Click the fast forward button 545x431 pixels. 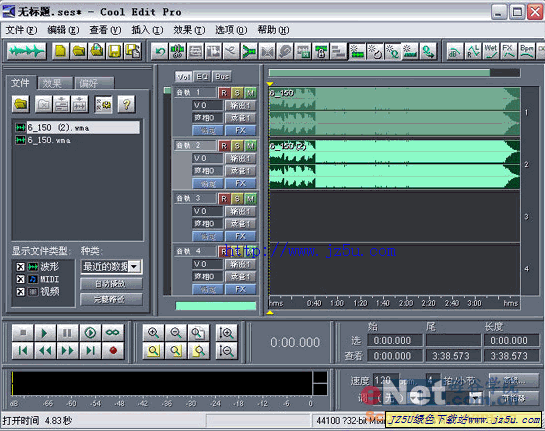(x=67, y=350)
